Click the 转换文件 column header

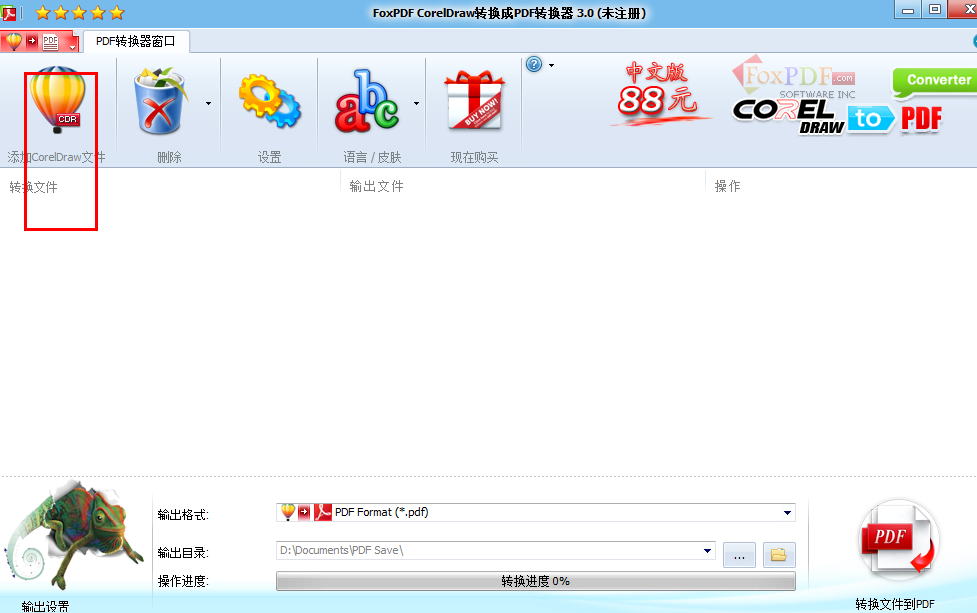(34, 187)
